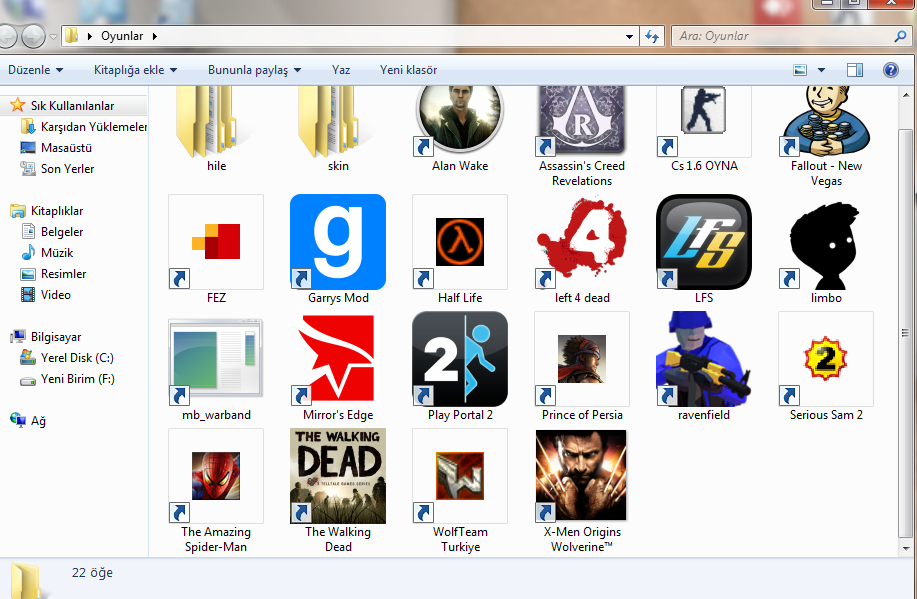The width and height of the screenshot is (917, 599).
Task: Select Sık Kullanılanlar in navigation pane
Action: click(73, 106)
